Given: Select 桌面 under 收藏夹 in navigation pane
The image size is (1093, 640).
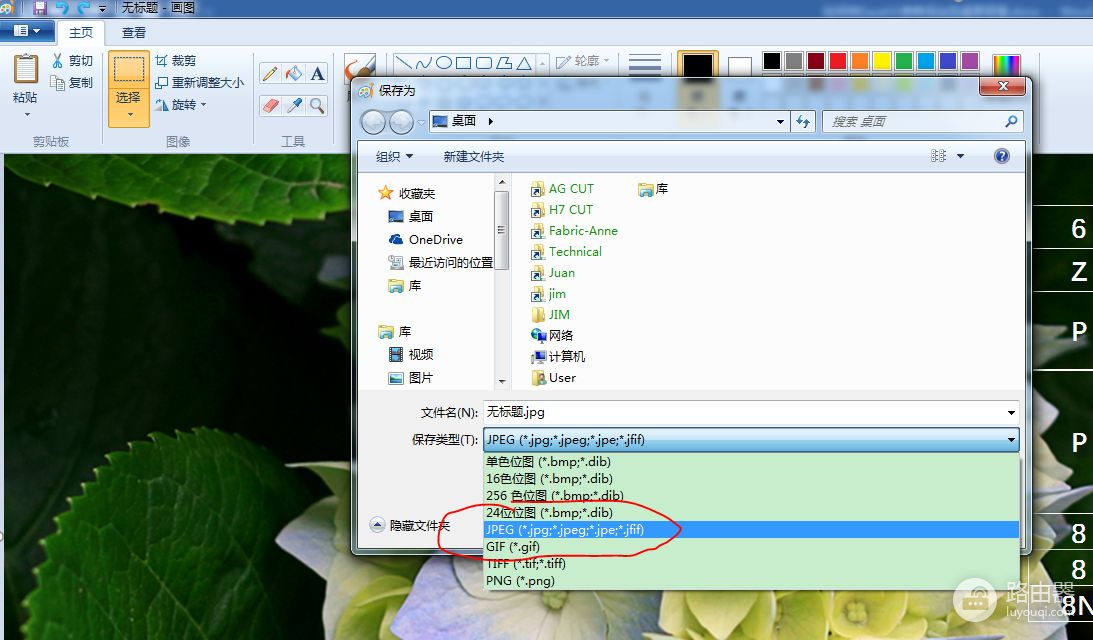Looking at the screenshot, I should (411, 216).
